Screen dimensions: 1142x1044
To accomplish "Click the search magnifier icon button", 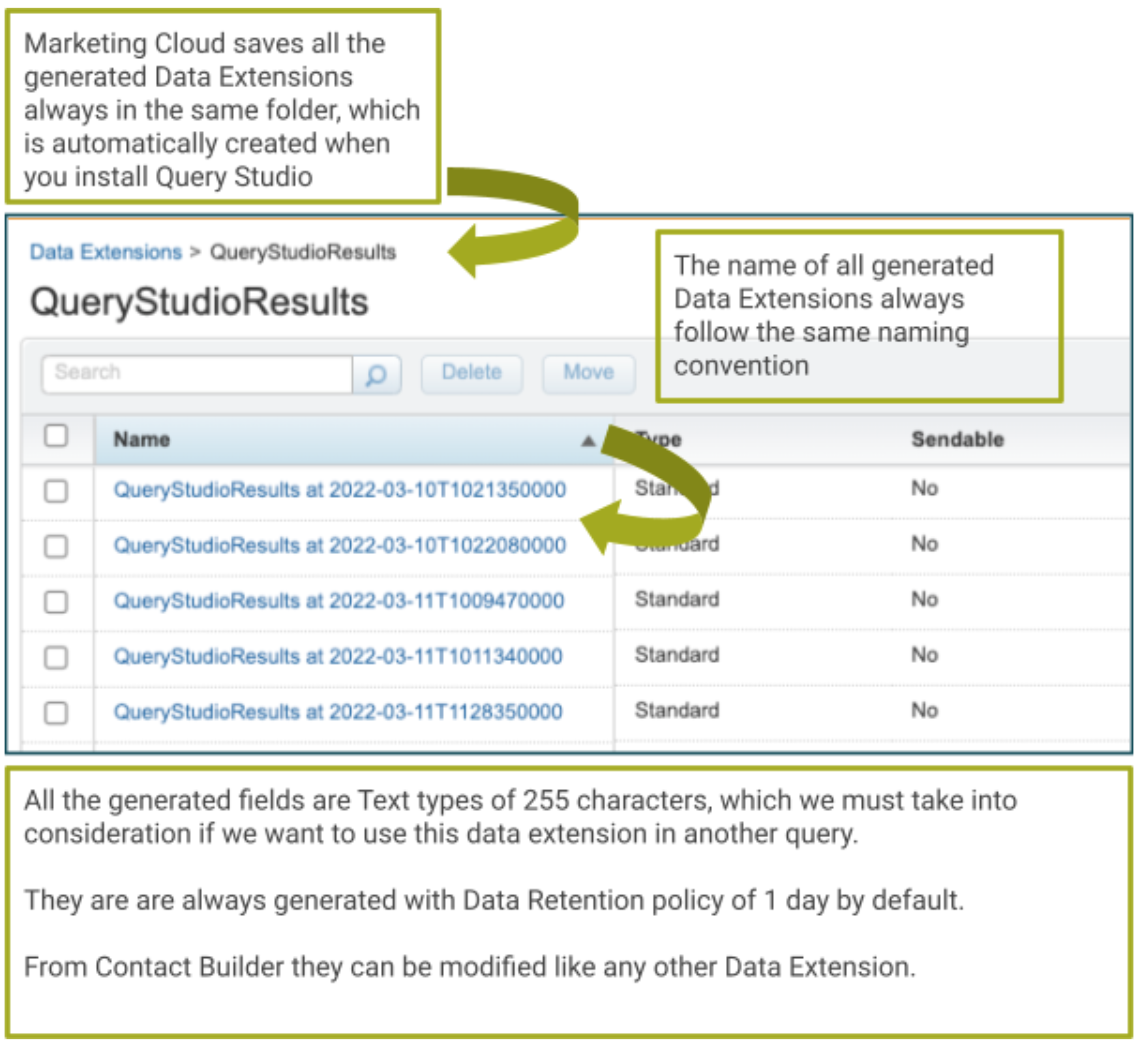I will [376, 374].
